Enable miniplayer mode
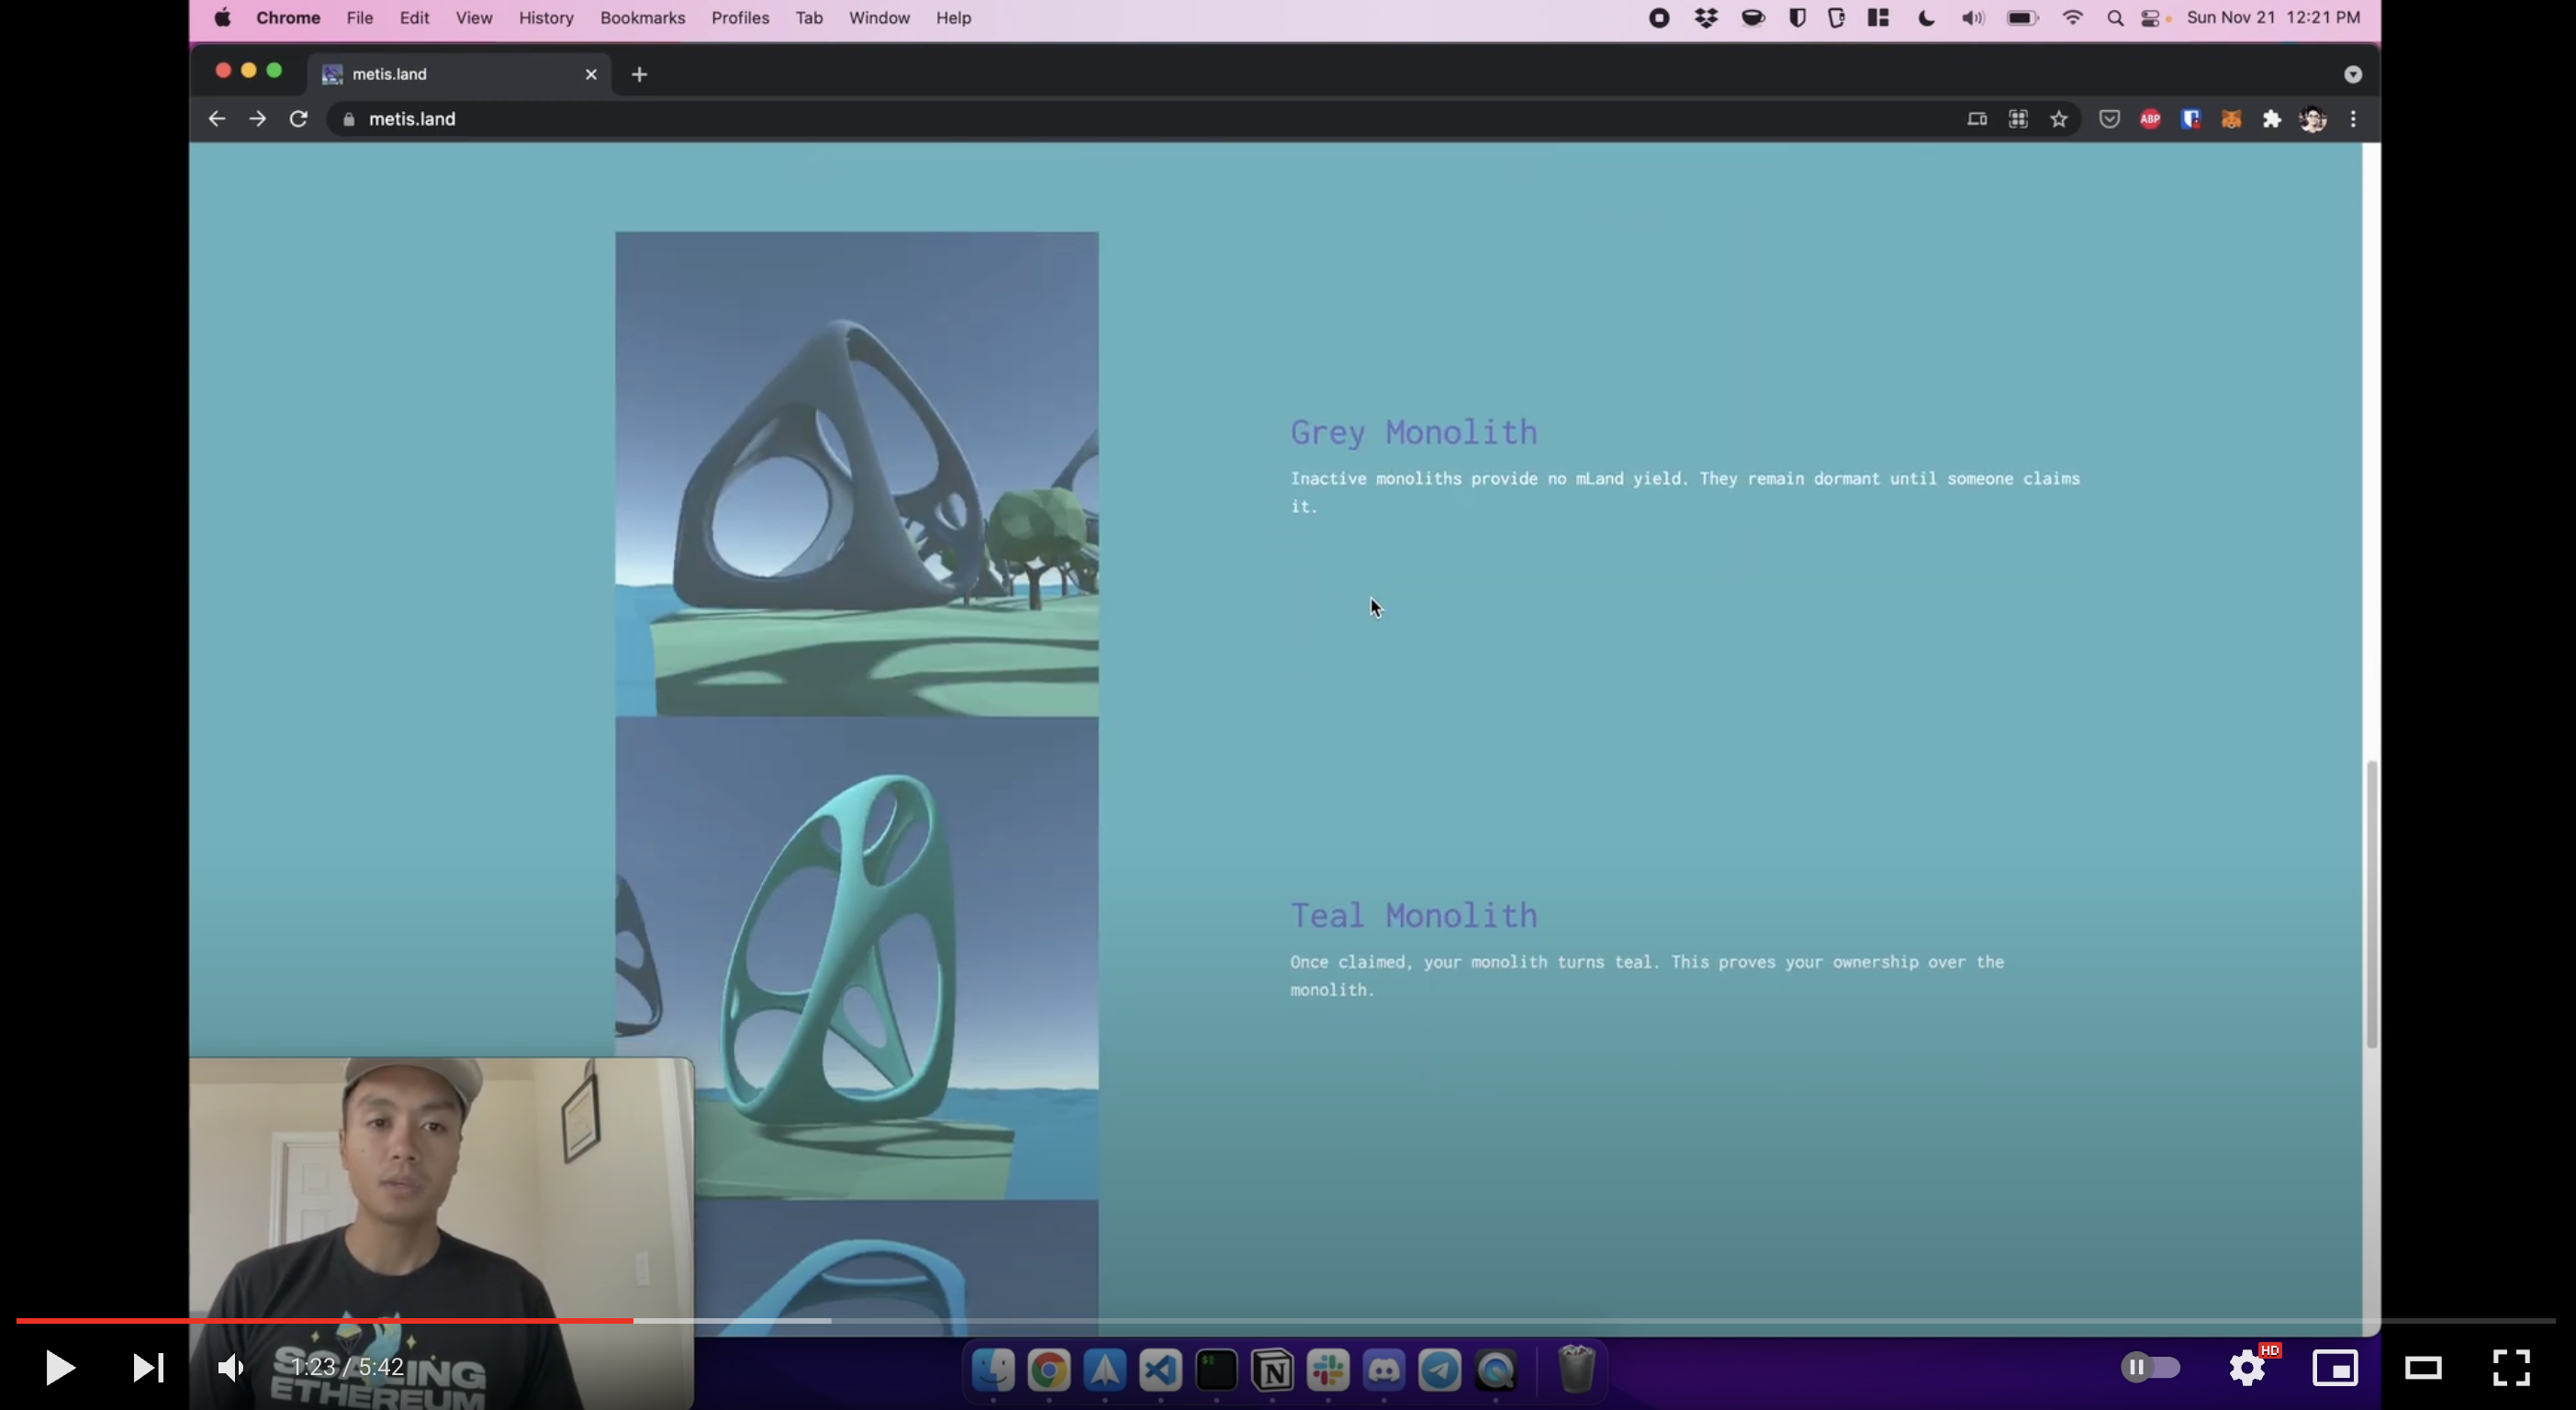Viewport: 2576px width, 1410px height. pyautogui.click(x=2335, y=1367)
